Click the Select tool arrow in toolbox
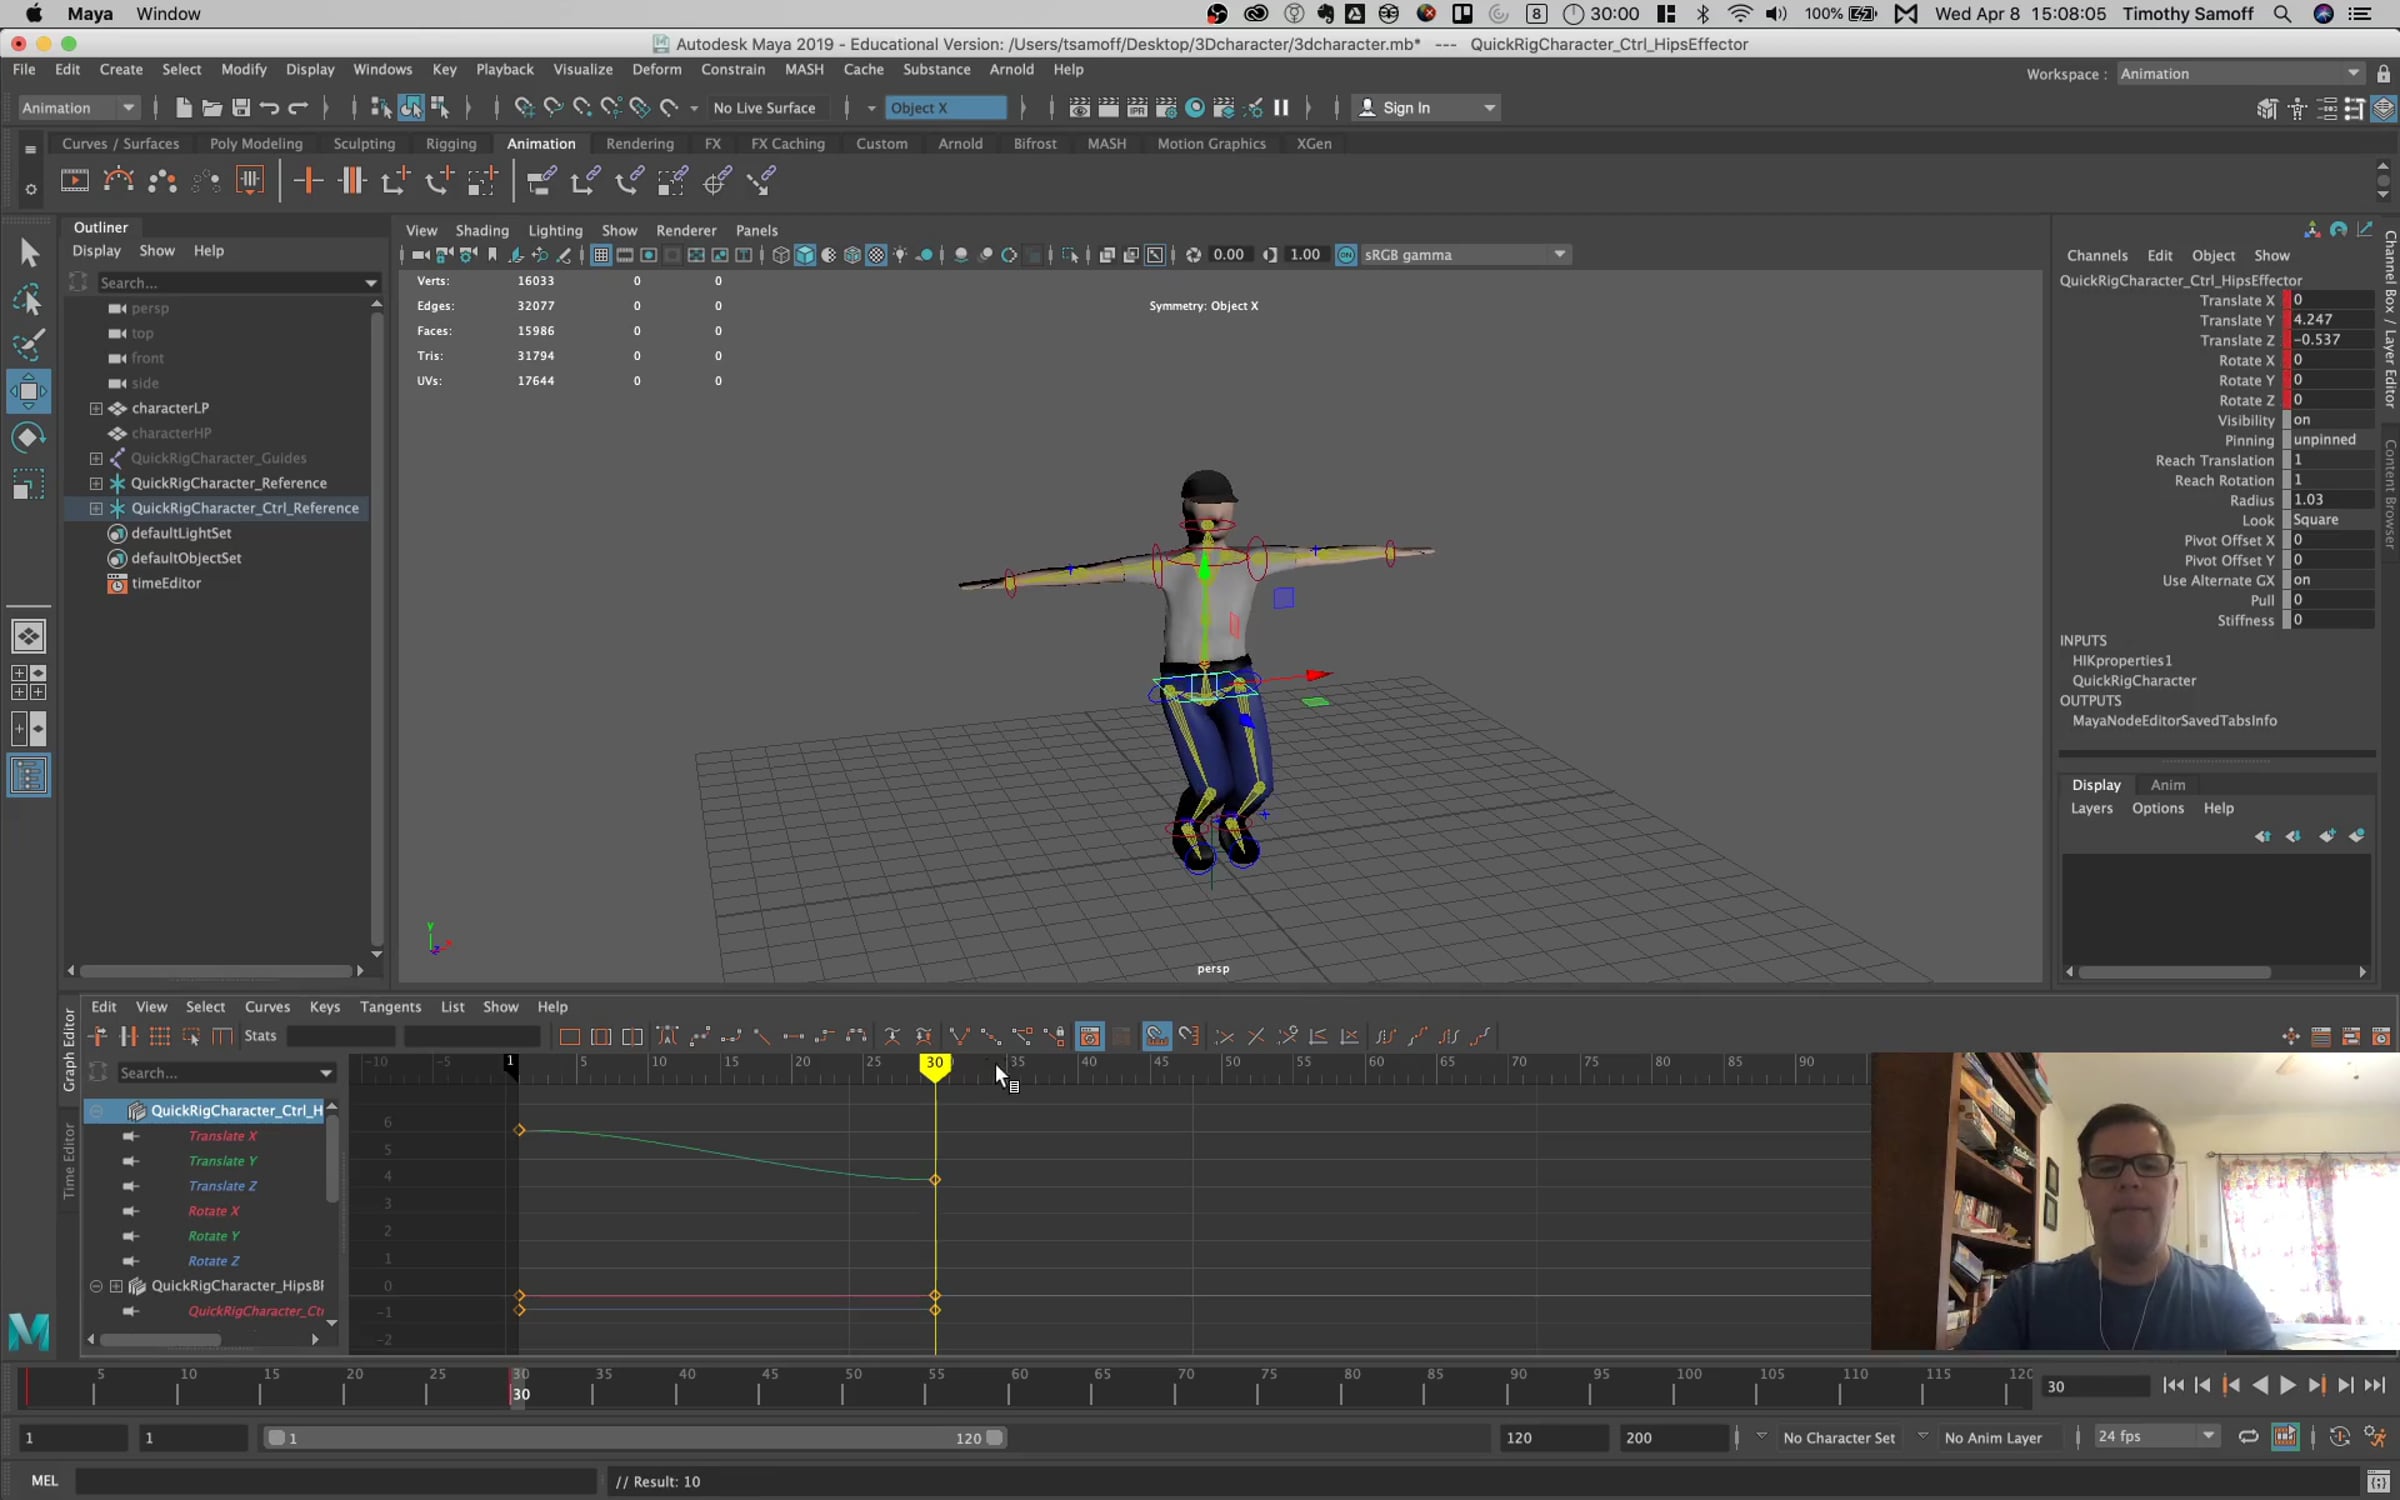 point(28,252)
